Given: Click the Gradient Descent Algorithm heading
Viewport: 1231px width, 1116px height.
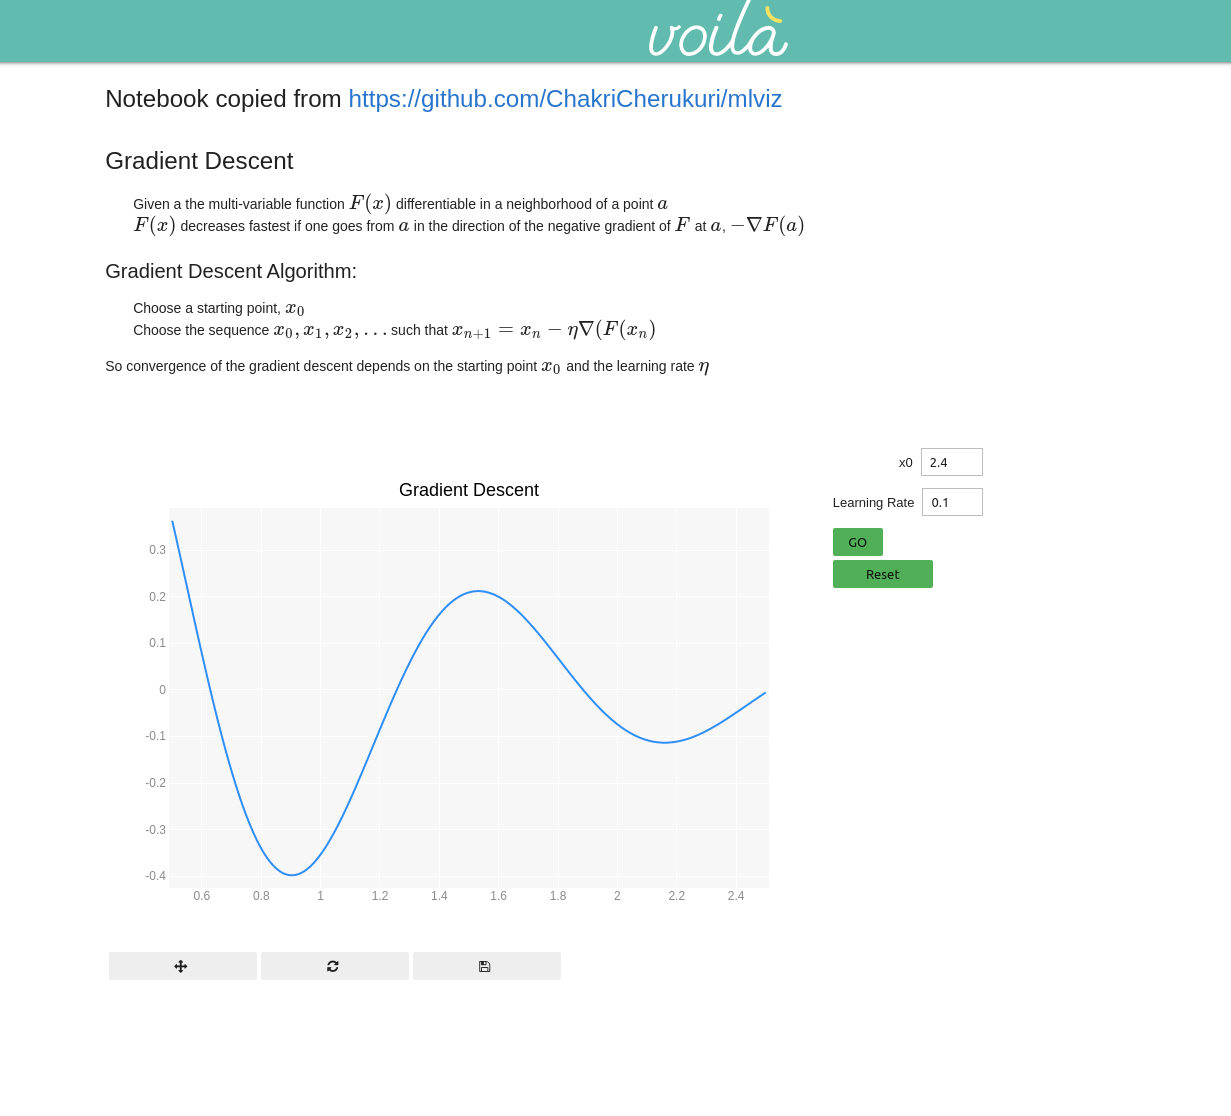Looking at the screenshot, I should coord(230,271).
